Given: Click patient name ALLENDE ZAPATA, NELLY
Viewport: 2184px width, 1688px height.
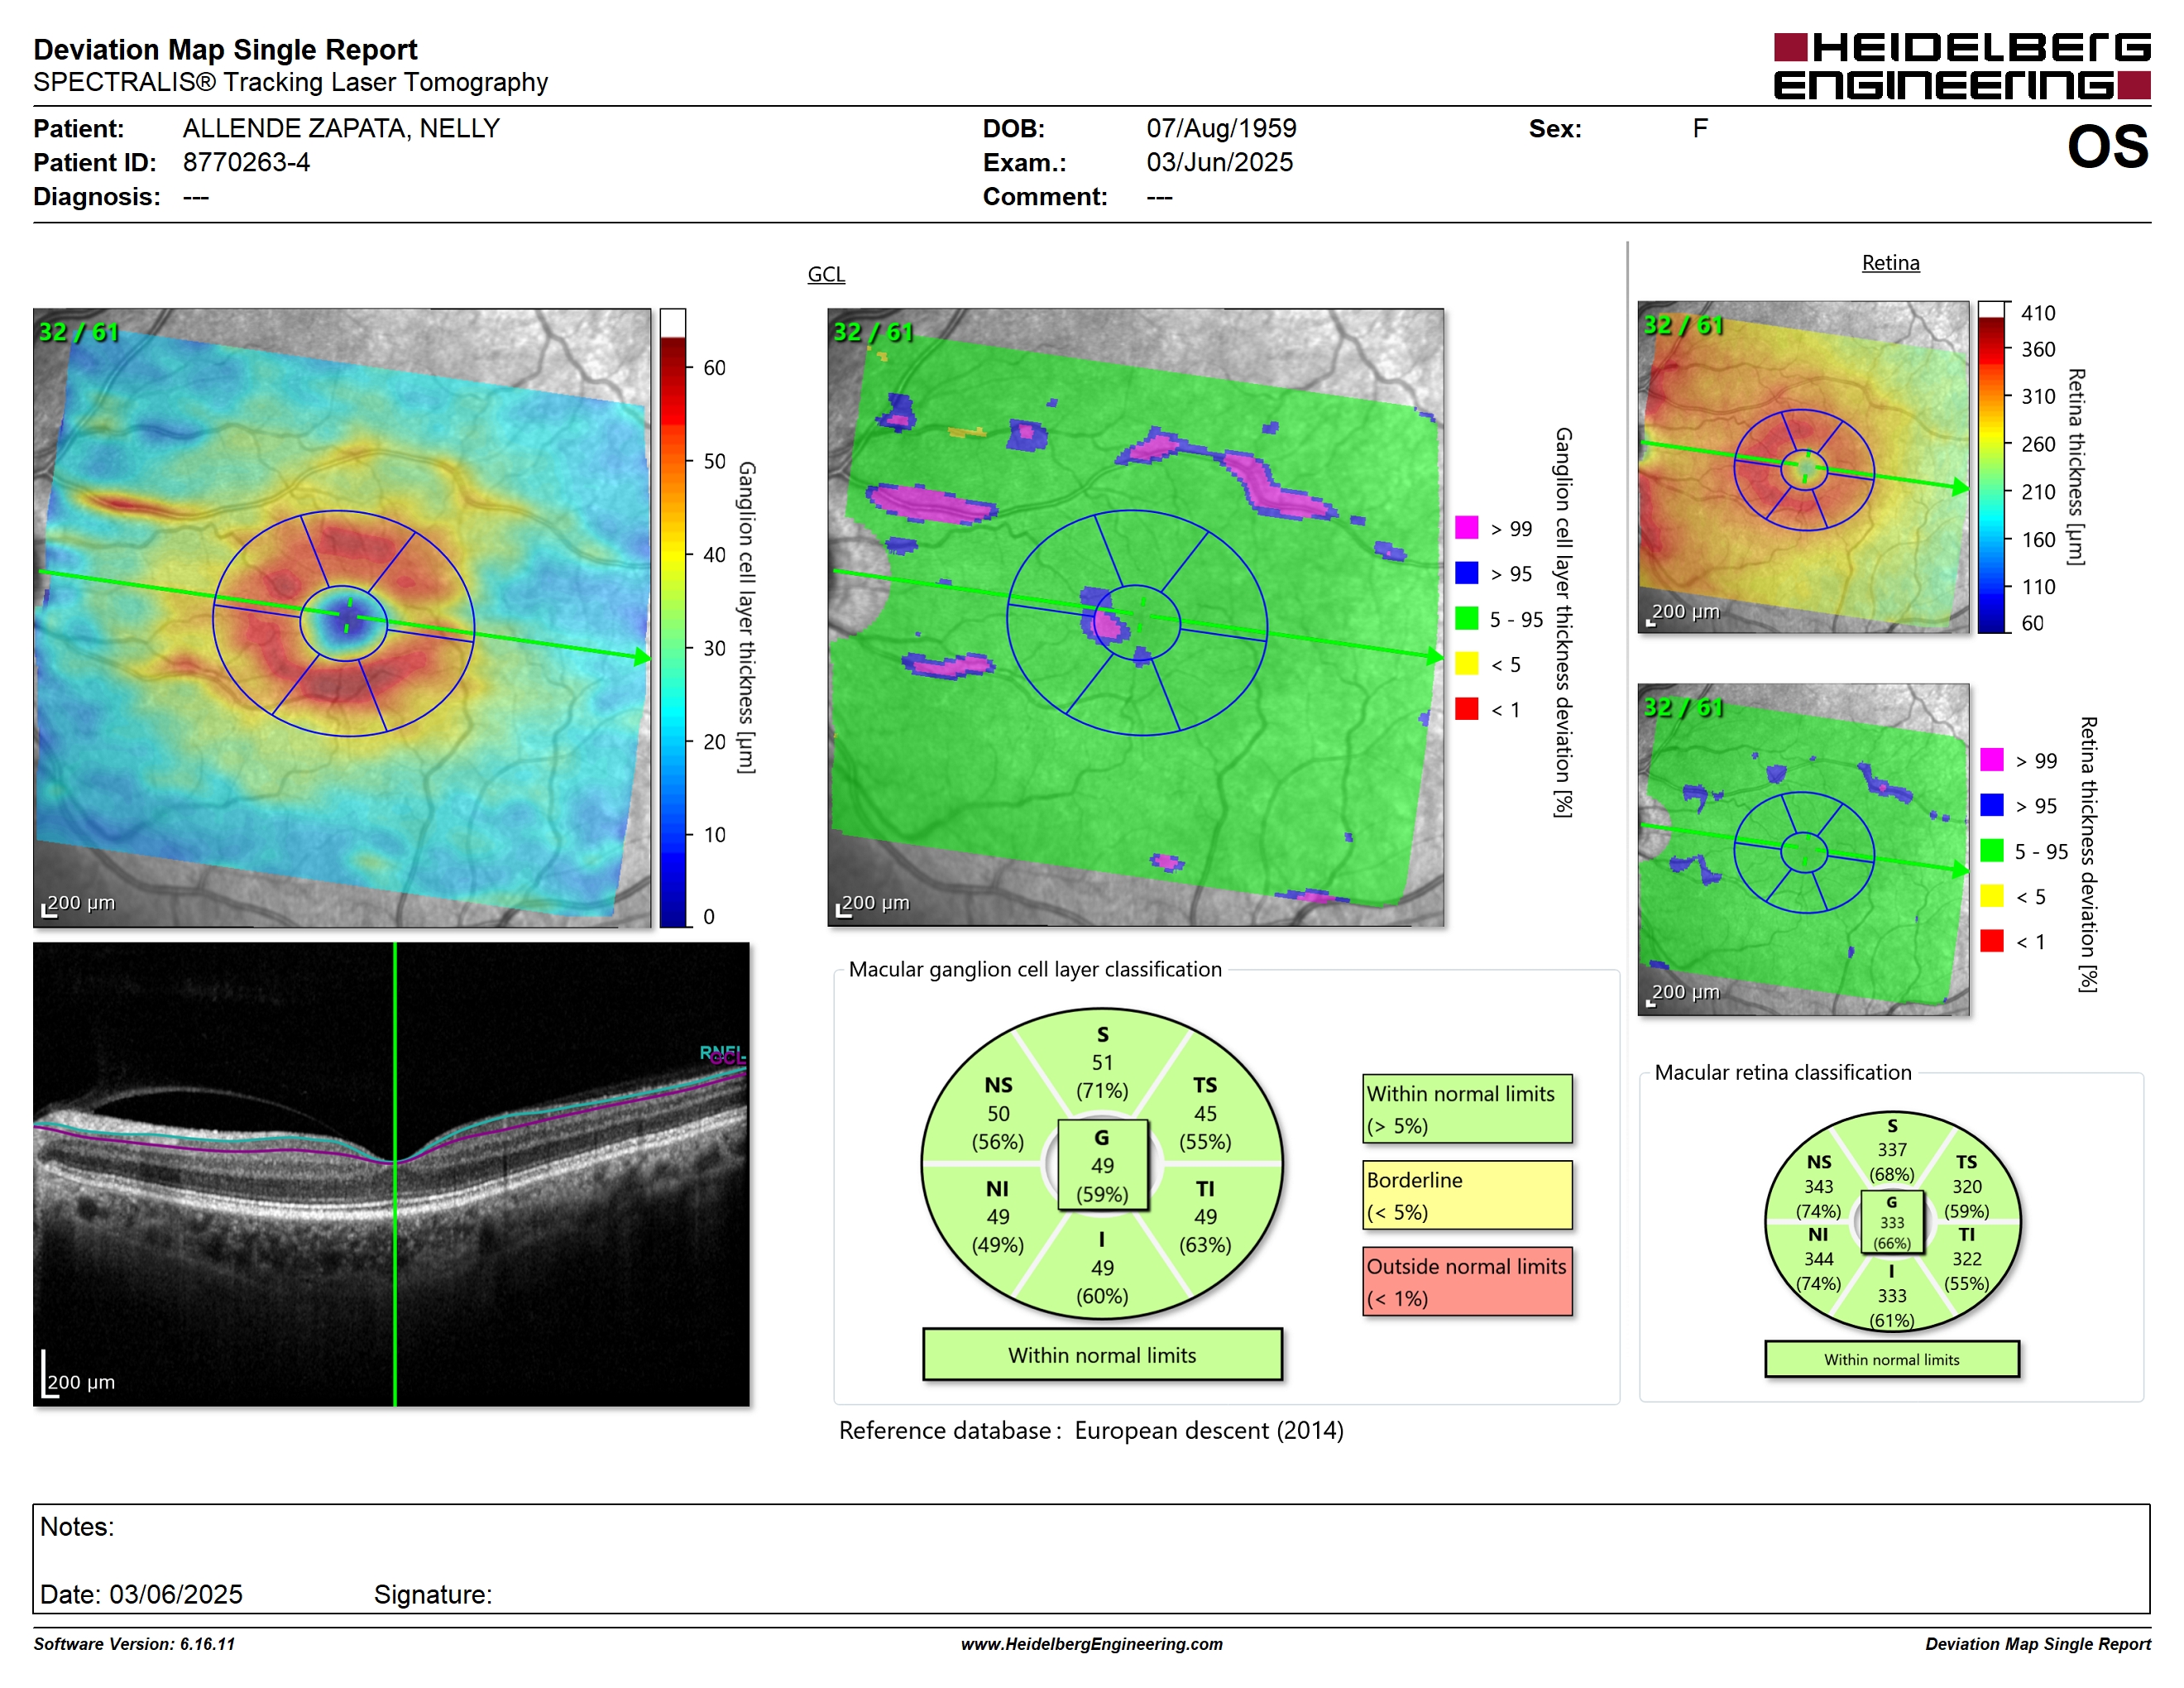Looking at the screenshot, I should click(340, 128).
